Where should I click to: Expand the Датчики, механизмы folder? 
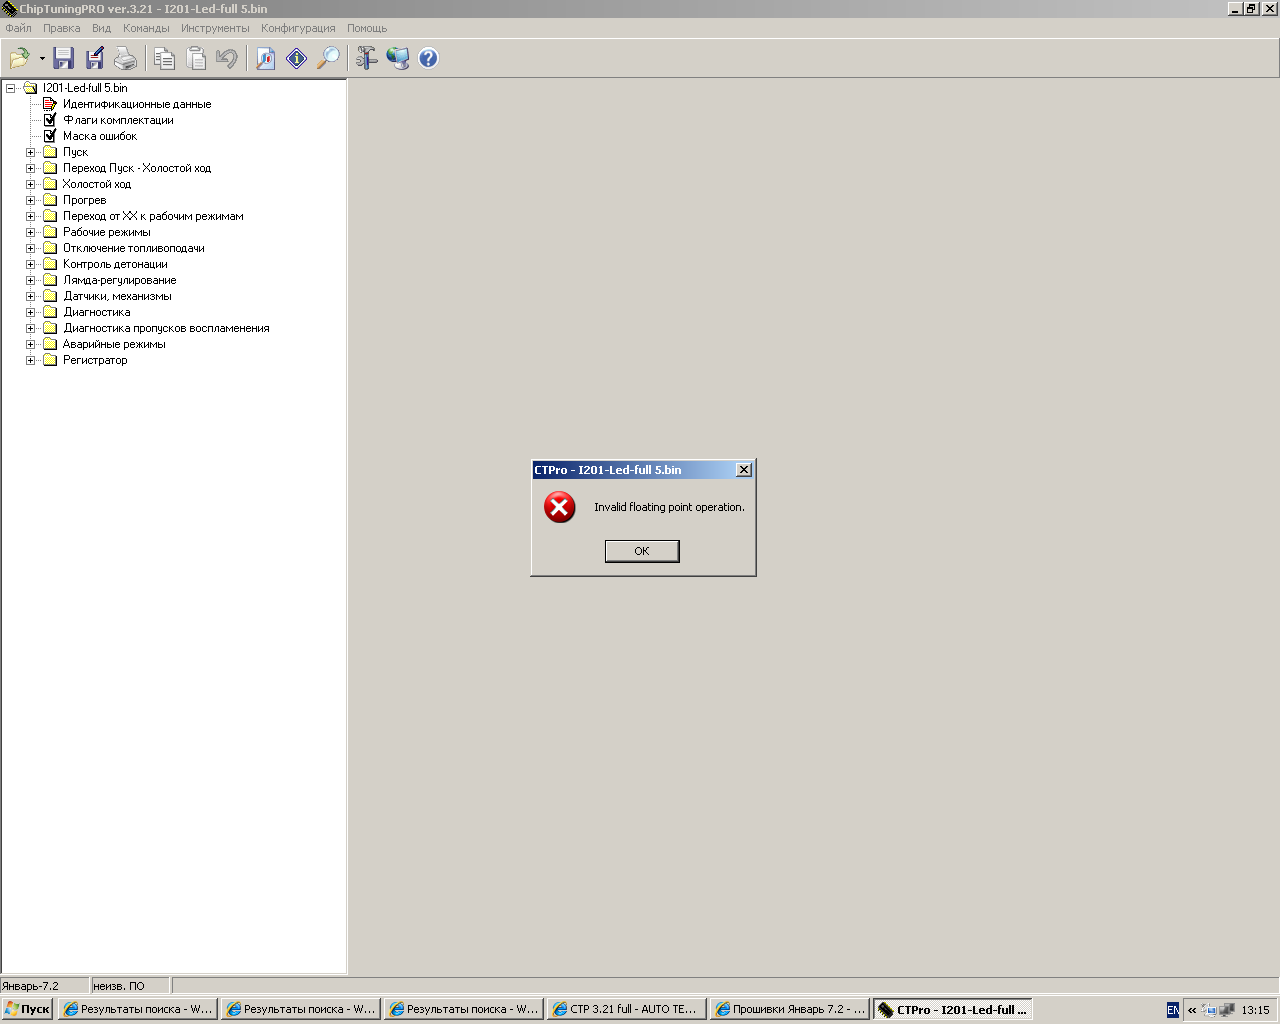(x=30, y=296)
